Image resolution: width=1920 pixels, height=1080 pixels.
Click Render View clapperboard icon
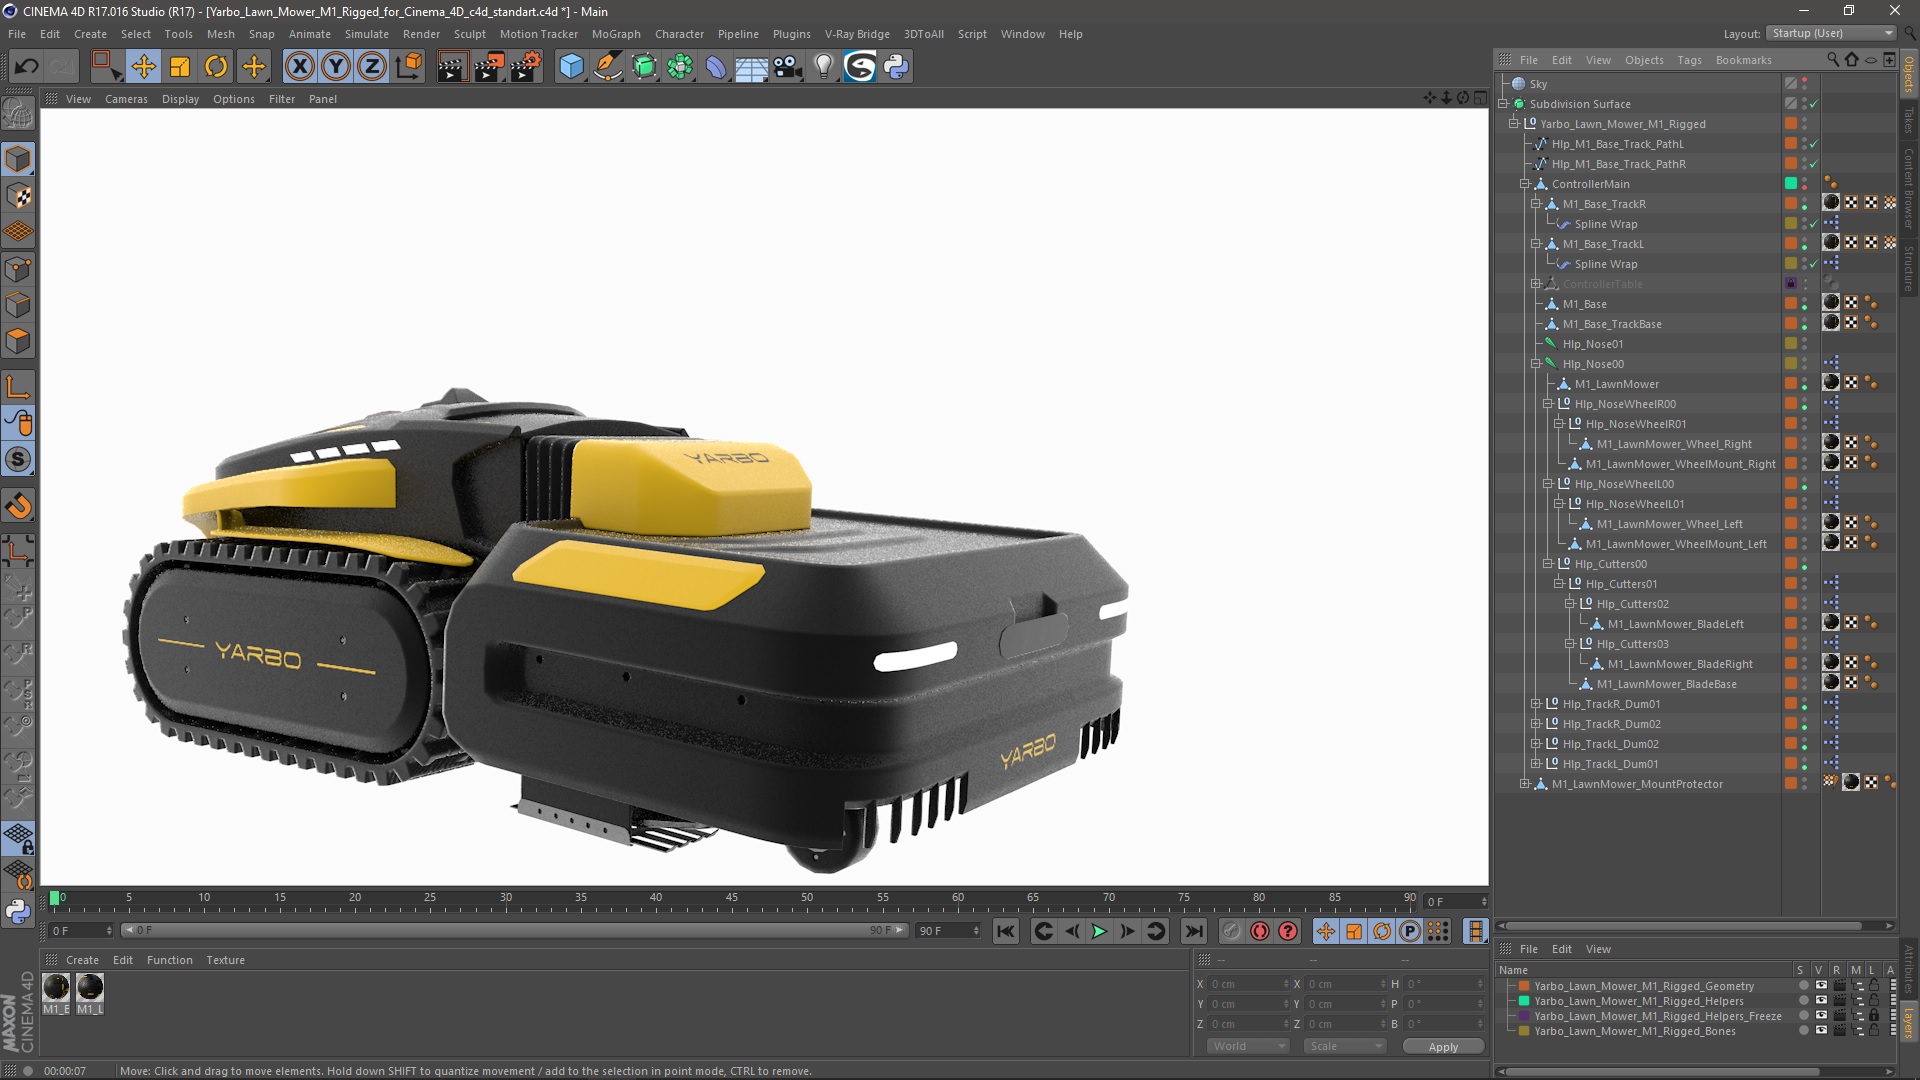451,66
